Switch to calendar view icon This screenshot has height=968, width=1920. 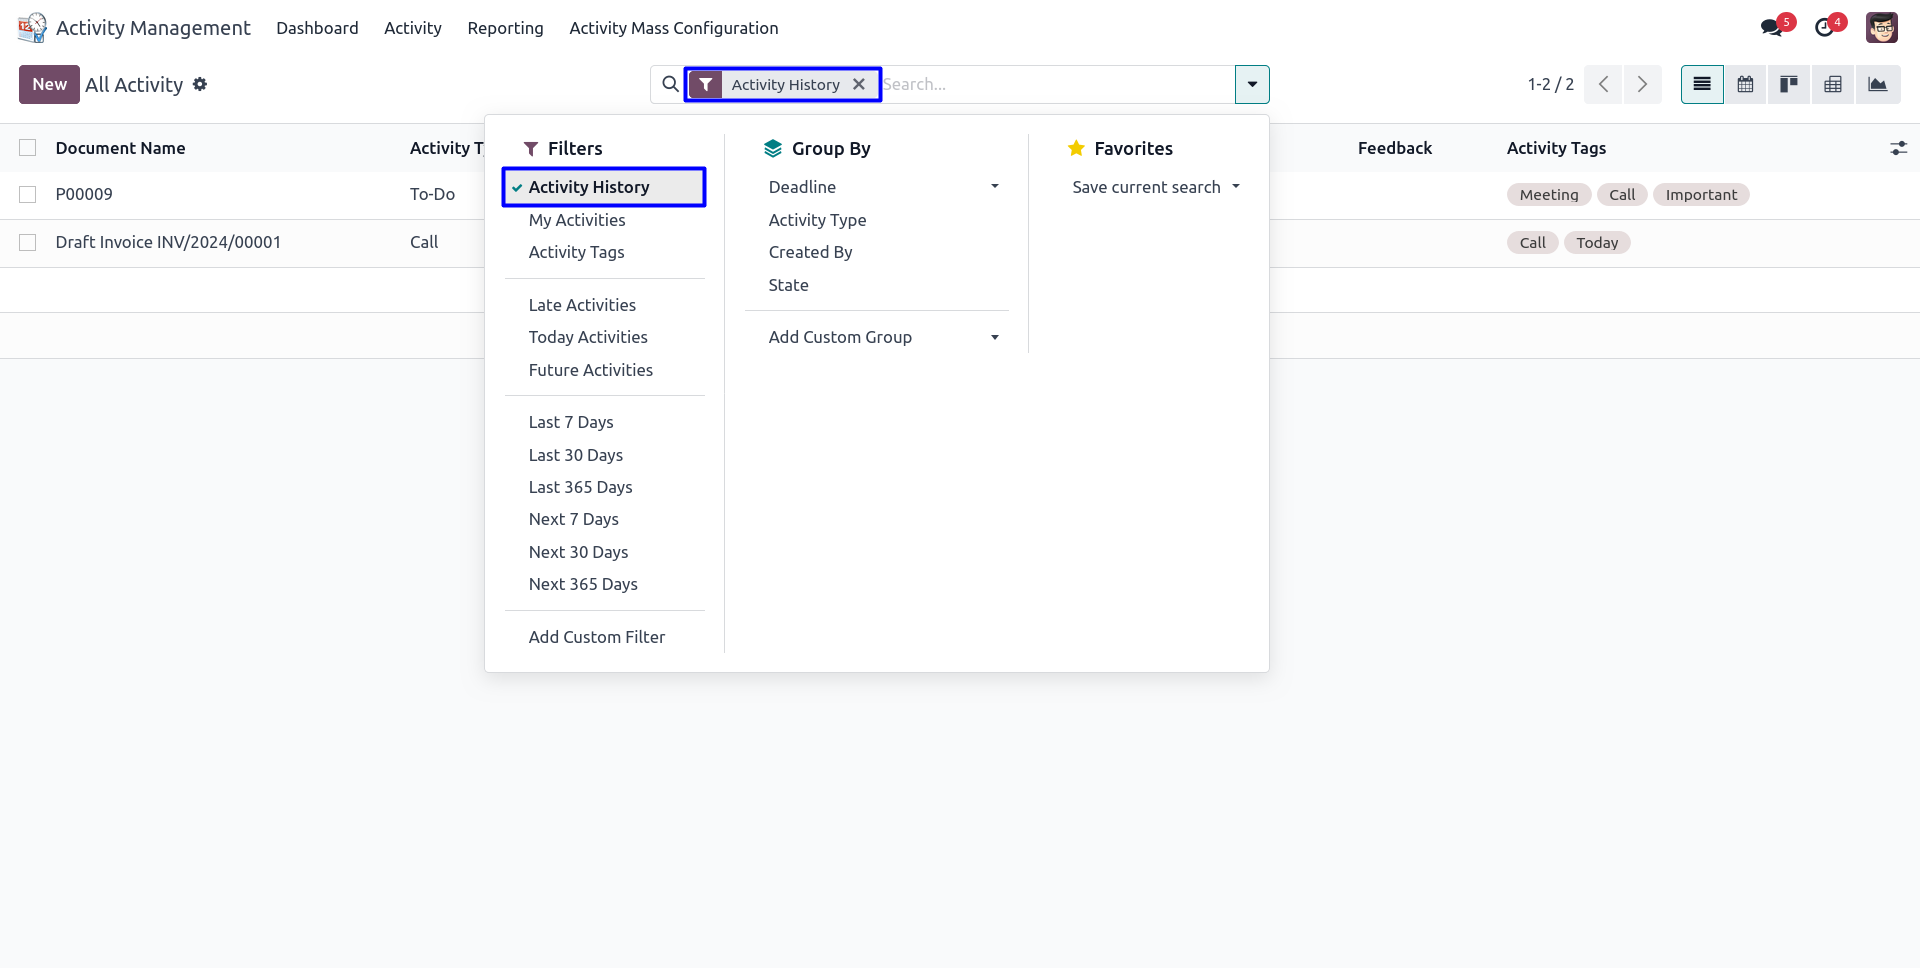1745,85
